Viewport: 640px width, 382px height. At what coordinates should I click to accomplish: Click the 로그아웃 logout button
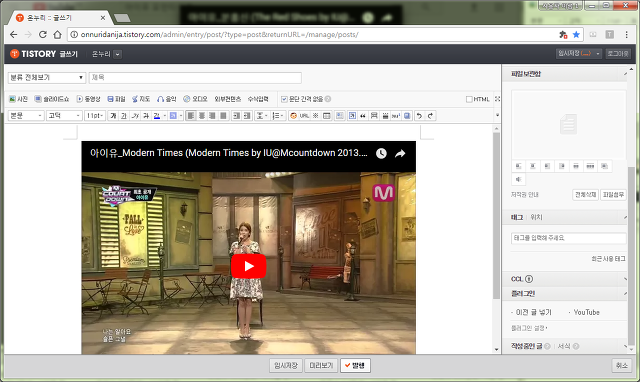pyautogui.click(x=618, y=54)
